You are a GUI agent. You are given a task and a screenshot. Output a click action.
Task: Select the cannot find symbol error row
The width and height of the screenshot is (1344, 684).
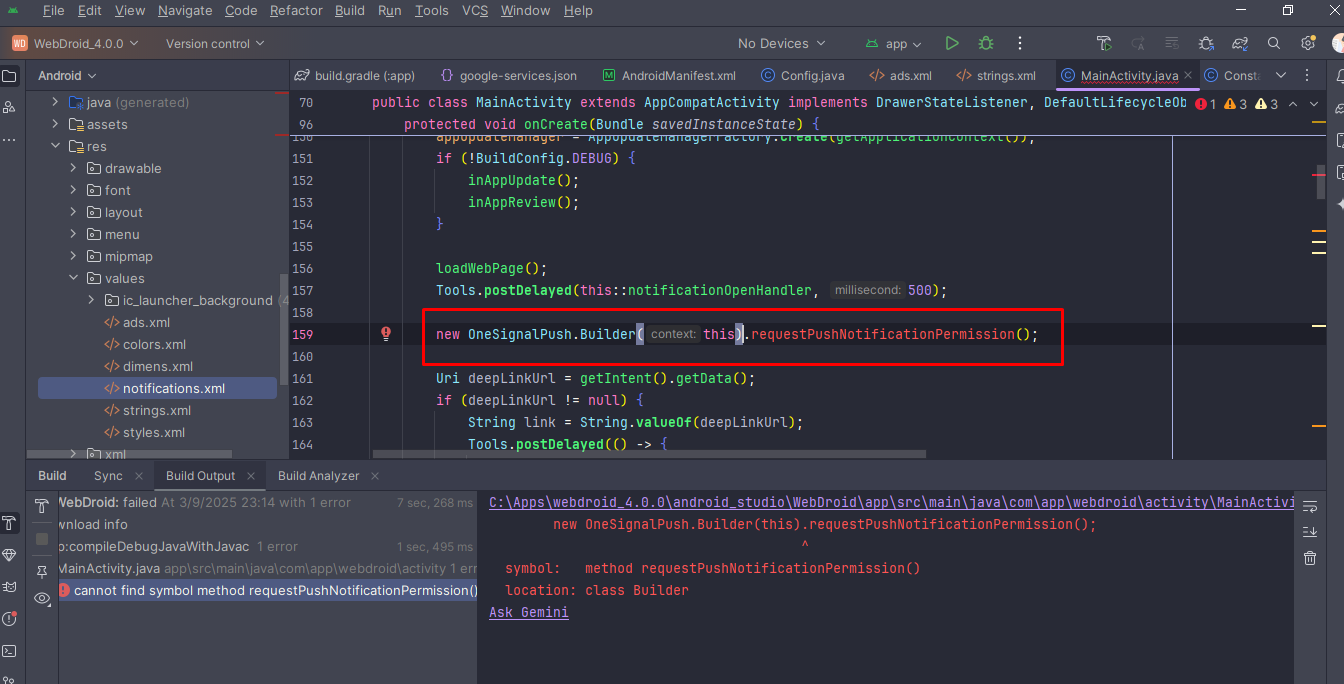(x=266, y=590)
